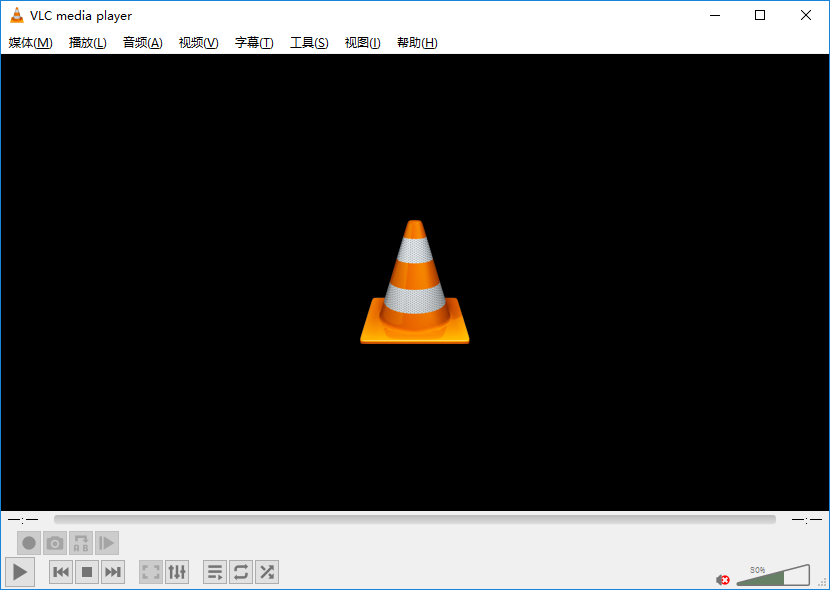830x590 pixels.
Task: Click the VLC cone title bar icon
Action: [x=17, y=15]
